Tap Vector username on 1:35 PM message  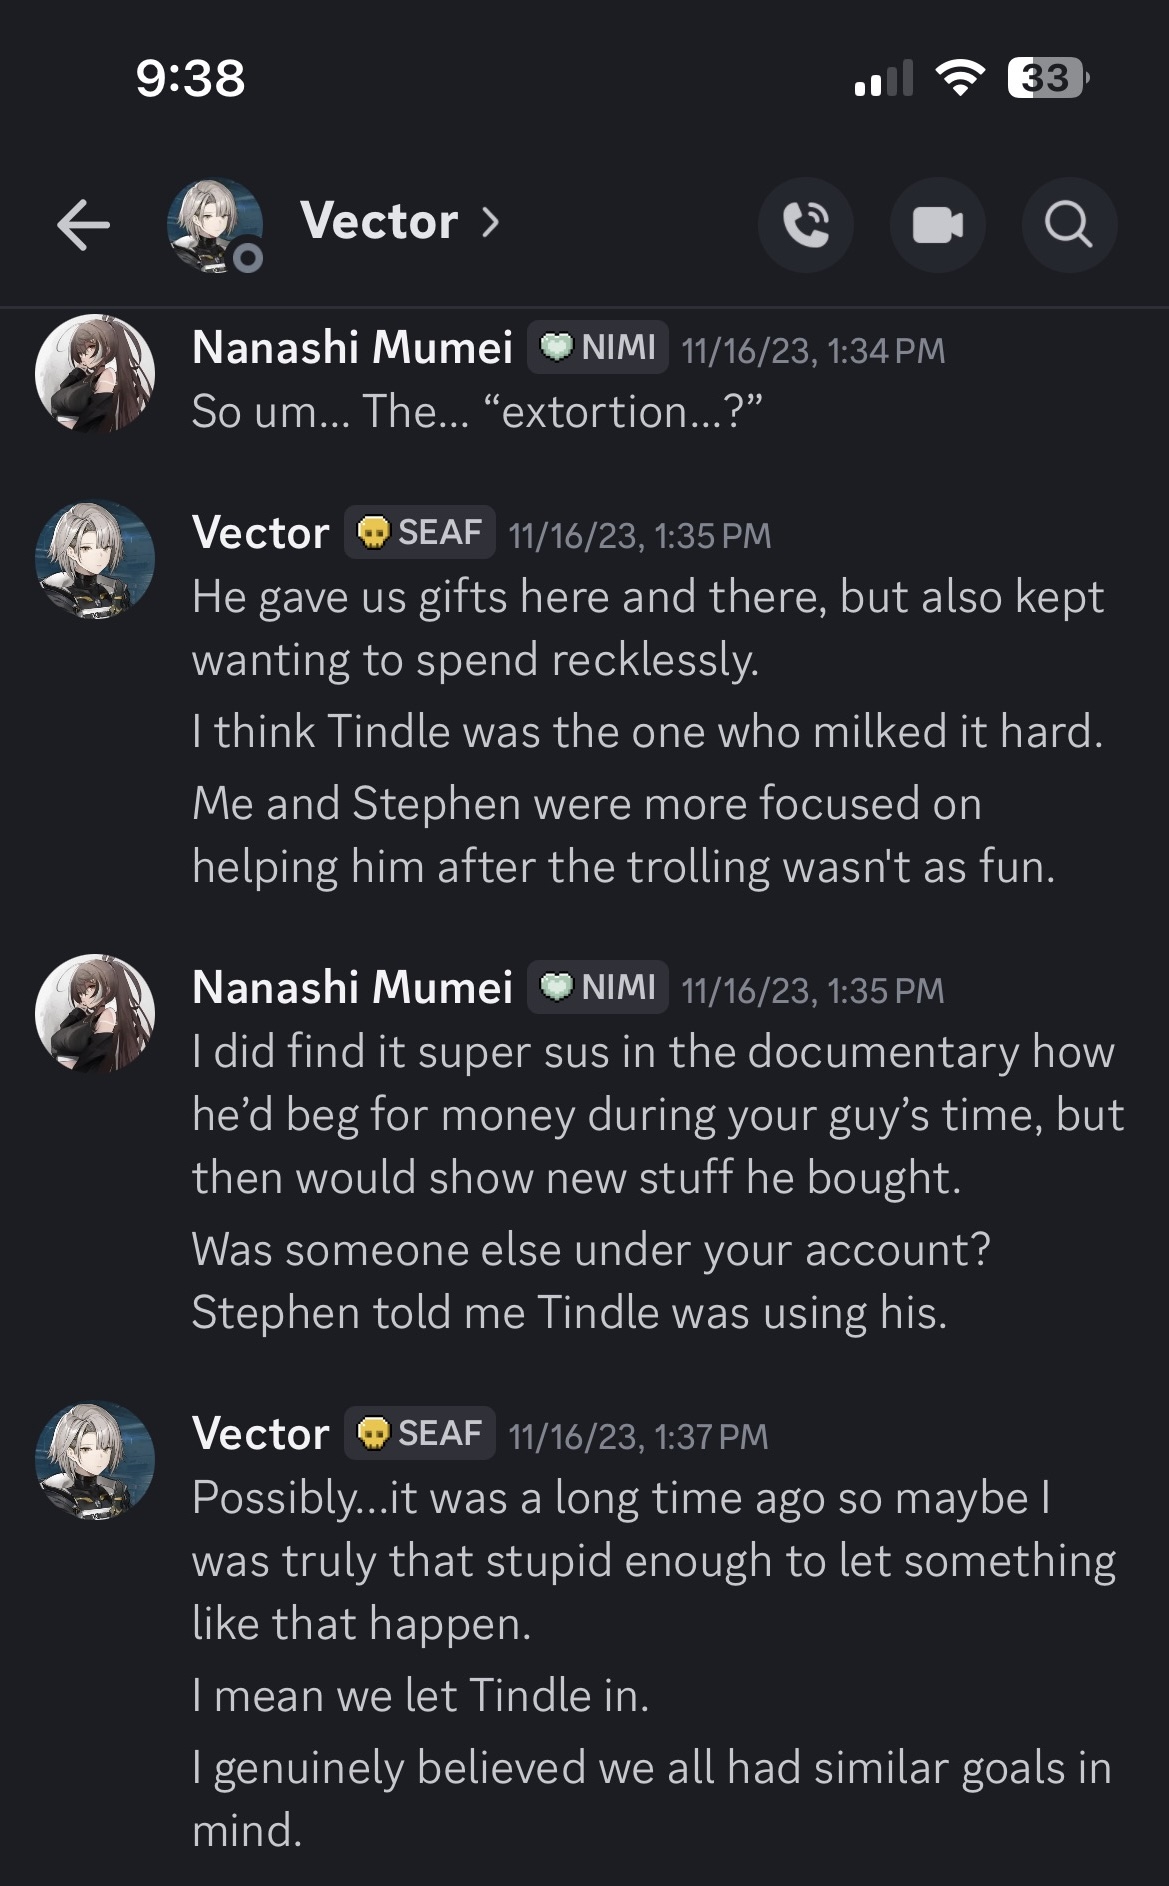tap(260, 533)
